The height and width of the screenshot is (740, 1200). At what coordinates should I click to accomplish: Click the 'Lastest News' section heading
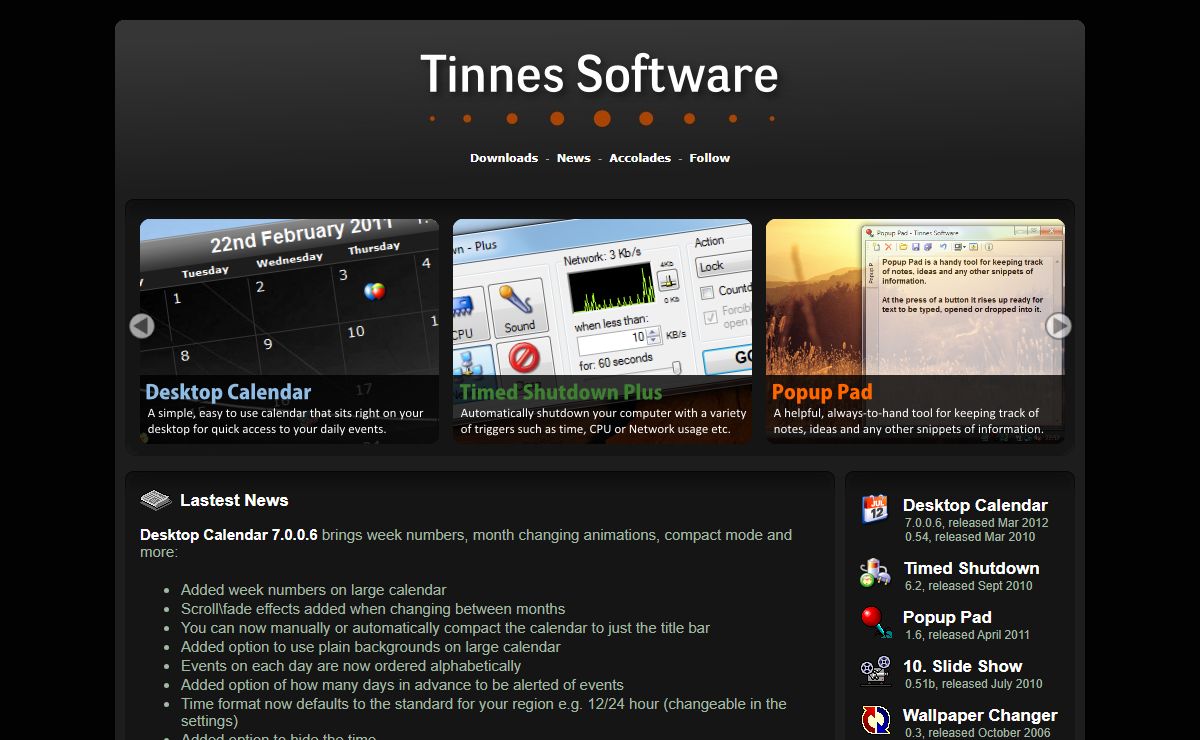[x=234, y=500]
